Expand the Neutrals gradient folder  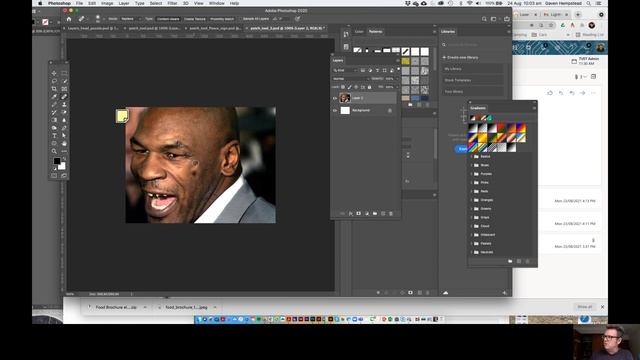pyautogui.click(x=472, y=252)
